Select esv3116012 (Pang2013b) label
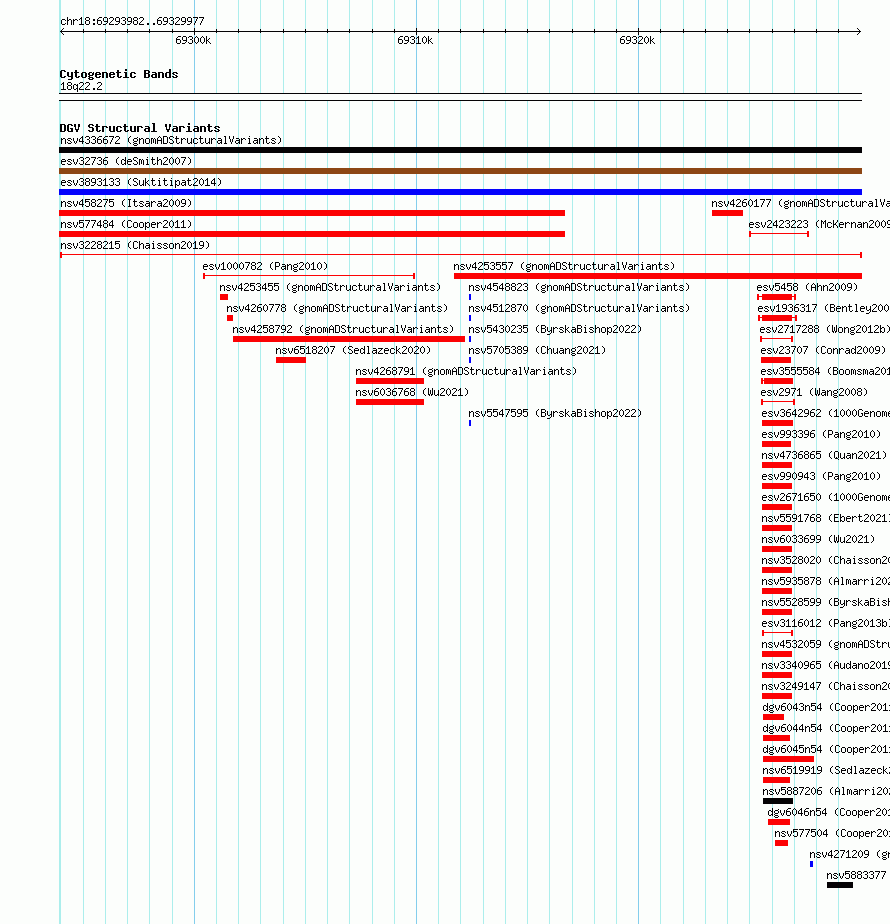This screenshot has width=890, height=924. (825, 623)
